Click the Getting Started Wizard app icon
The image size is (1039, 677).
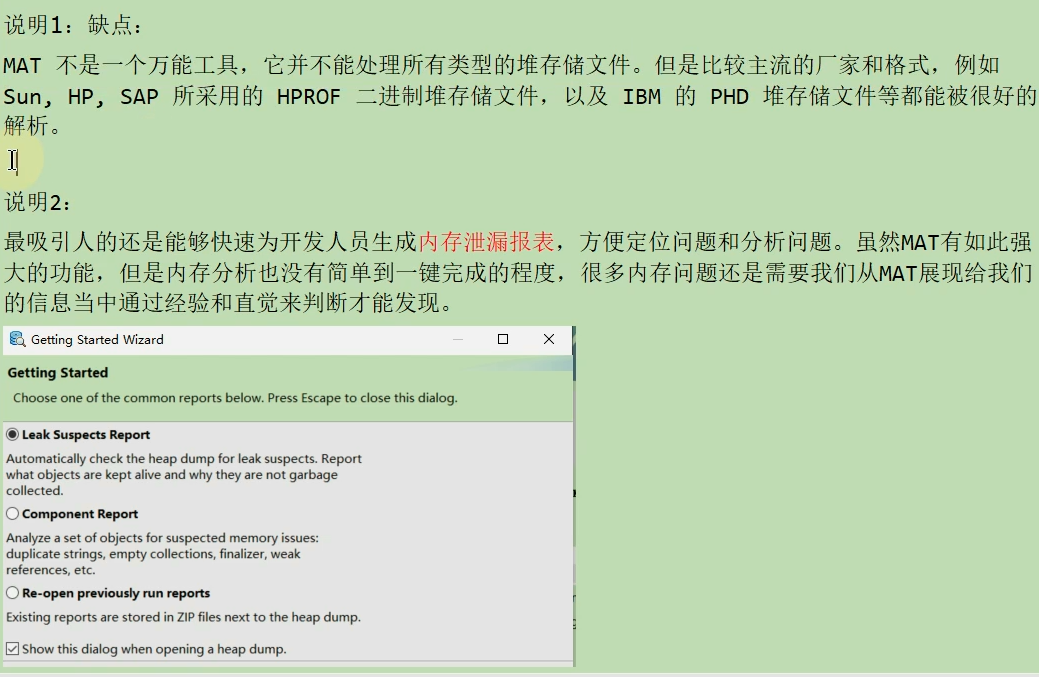pyautogui.click(x=17, y=339)
